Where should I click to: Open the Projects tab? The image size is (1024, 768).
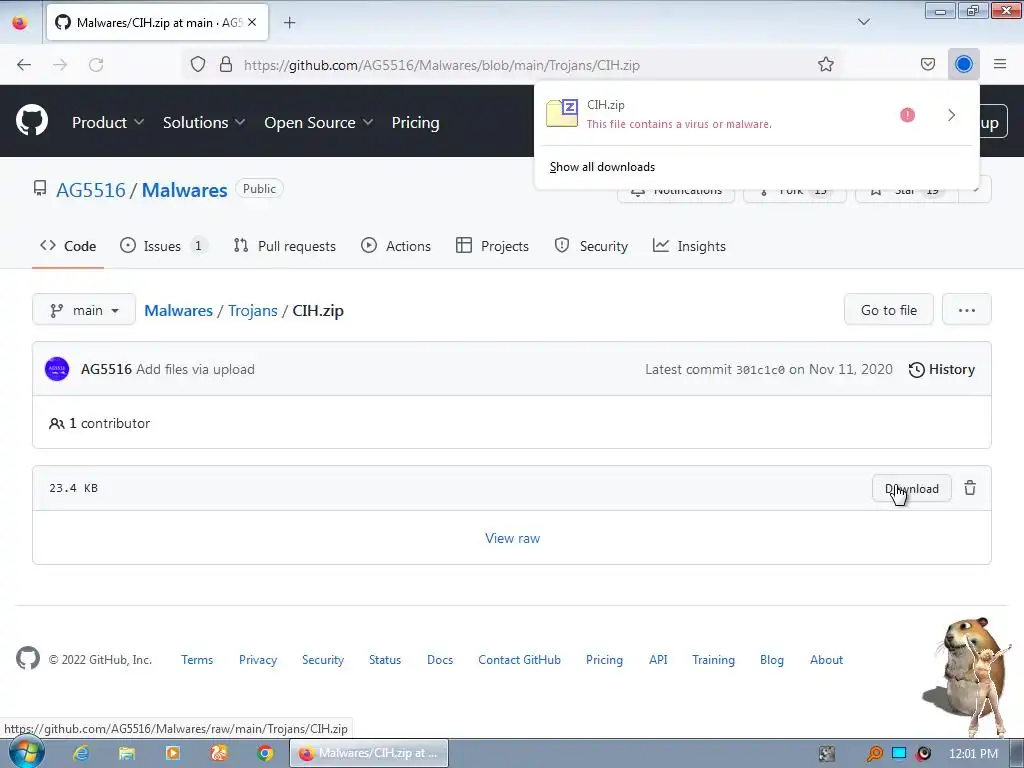click(492, 246)
